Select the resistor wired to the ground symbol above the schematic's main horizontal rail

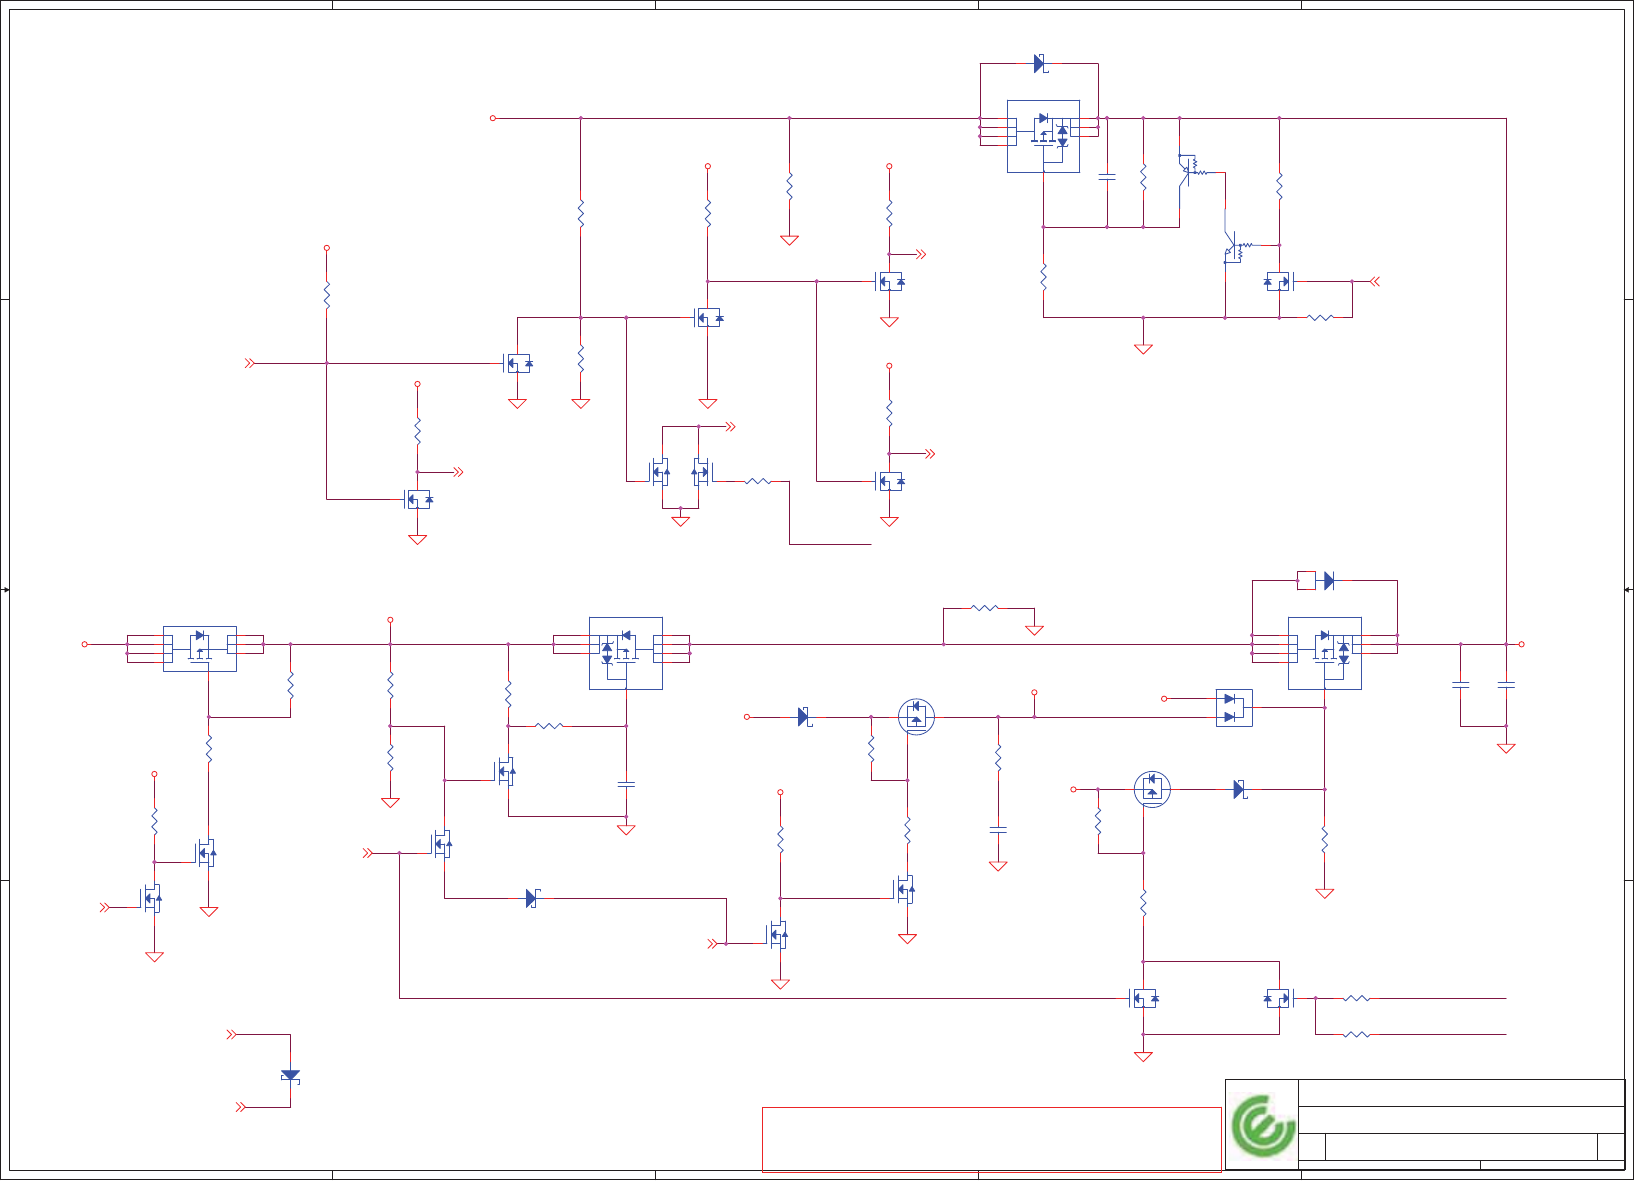tap(985, 607)
